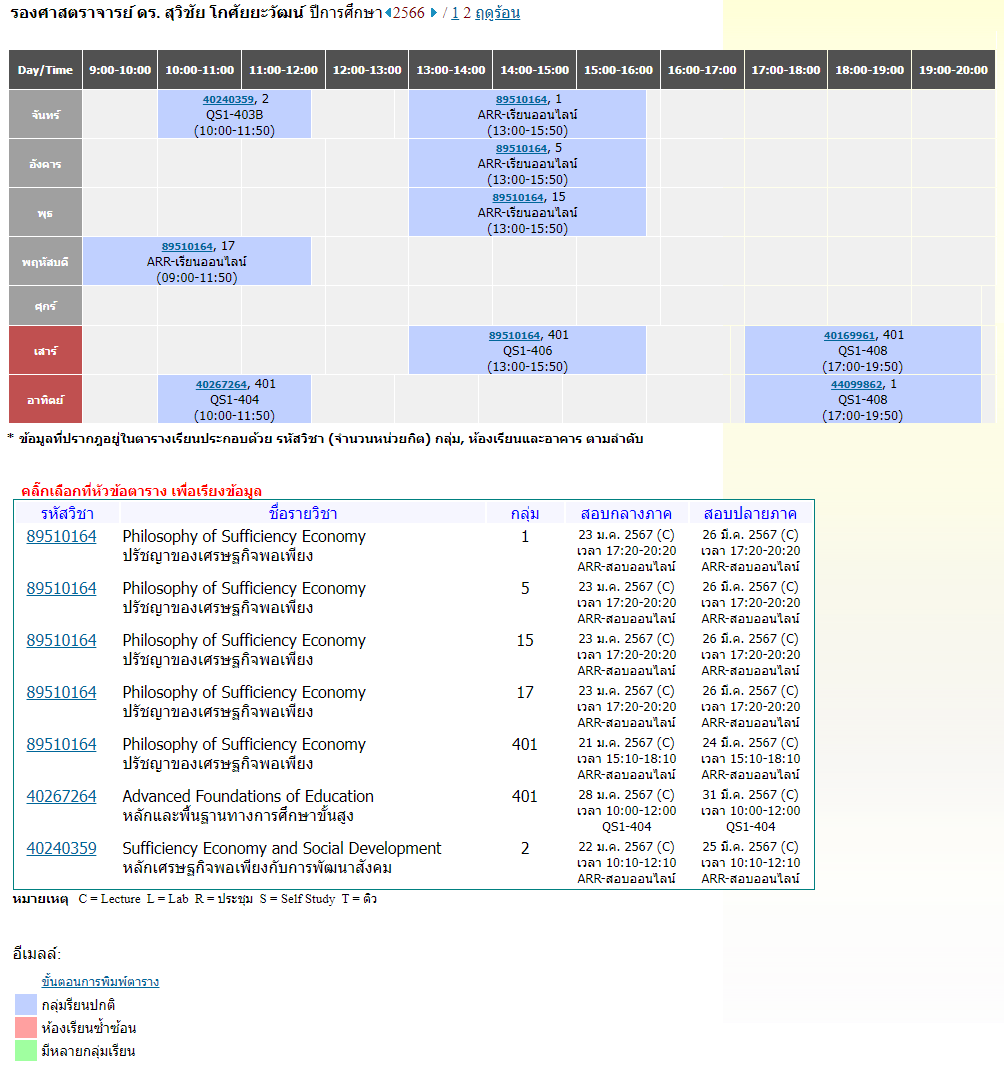Sort table by สอบกลางภาค column header
This screenshot has width=1004, height=1069.
tap(626, 513)
